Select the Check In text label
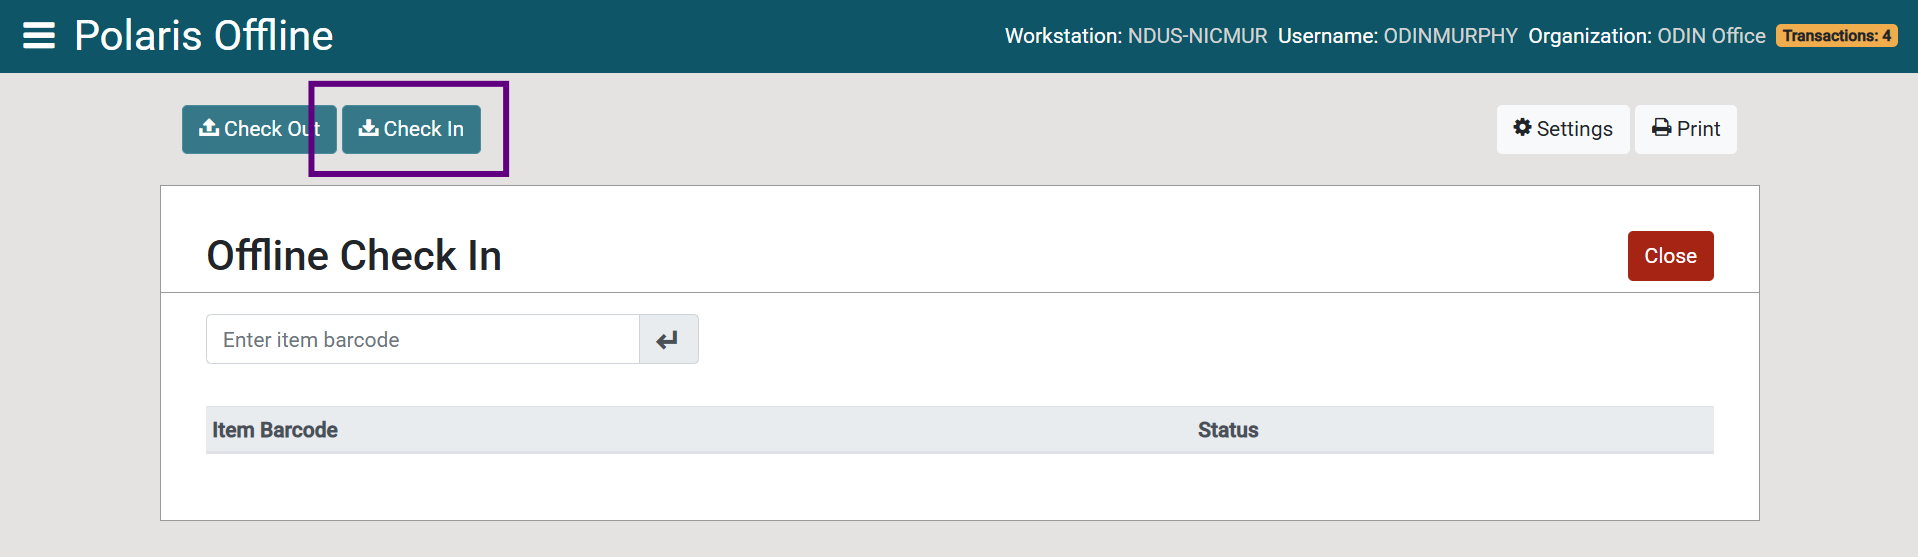Viewport: 1918px width, 557px height. tap(424, 129)
